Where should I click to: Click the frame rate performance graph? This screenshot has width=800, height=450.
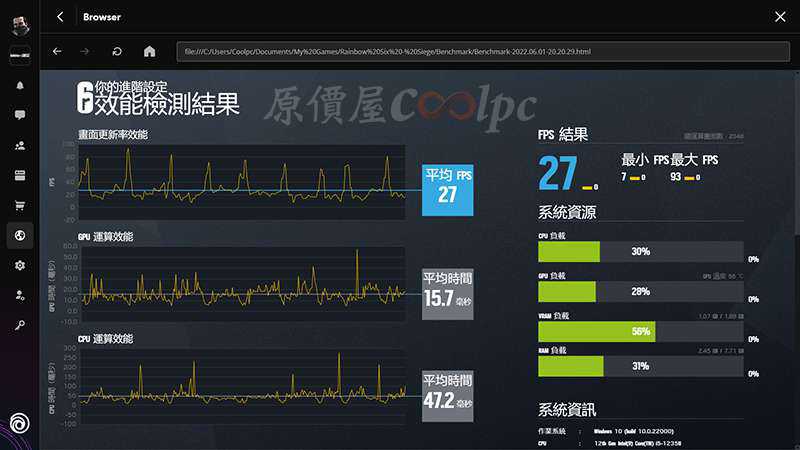(x=242, y=182)
